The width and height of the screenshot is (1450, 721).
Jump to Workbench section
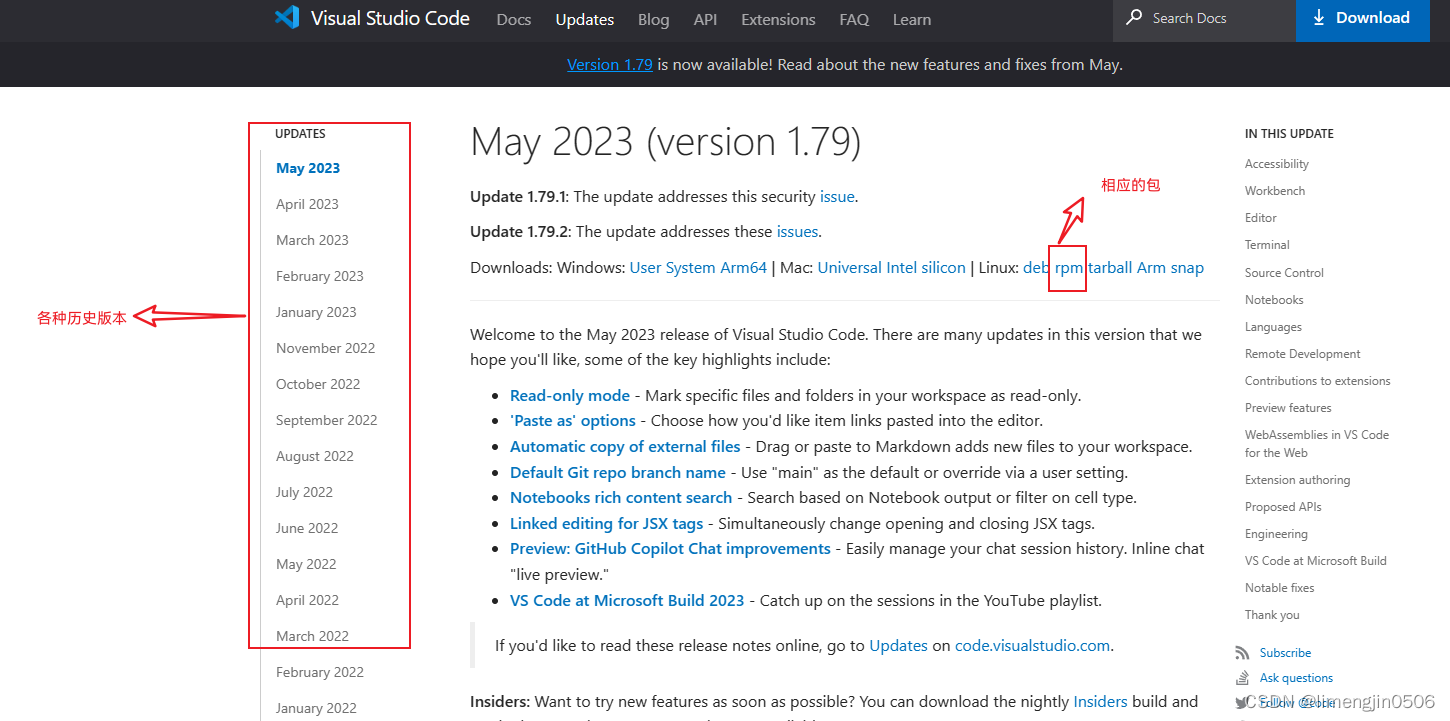pos(1275,191)
